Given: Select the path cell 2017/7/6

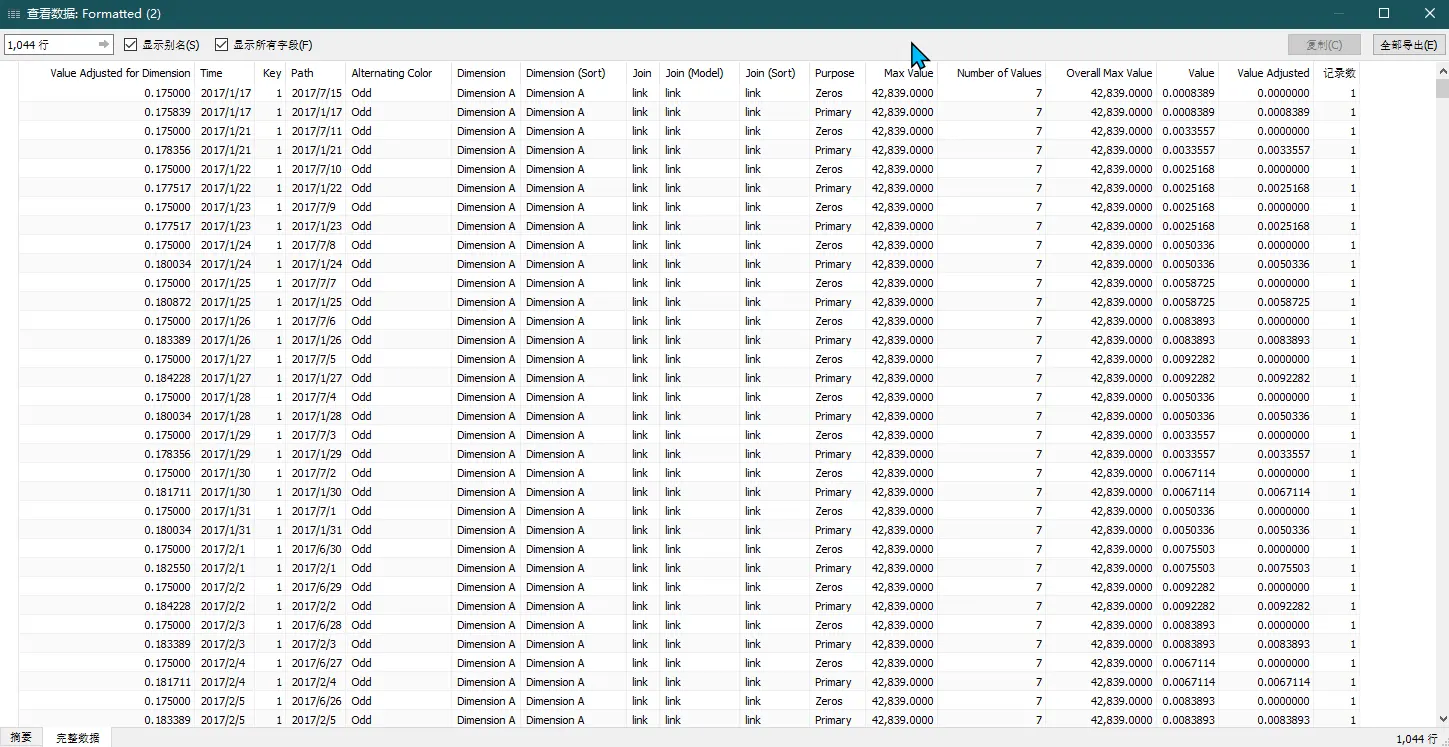Looking at the screenshot, I should [x=316, y=321].
